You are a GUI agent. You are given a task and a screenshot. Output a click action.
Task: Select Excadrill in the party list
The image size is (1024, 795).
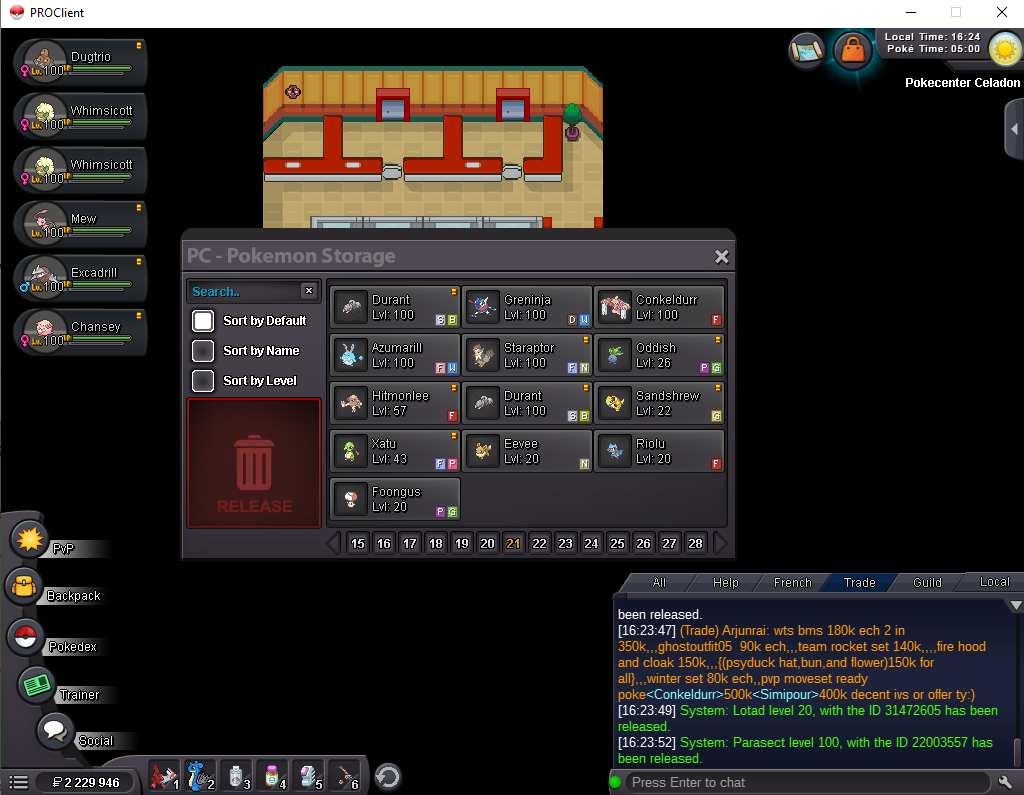[80, 279]
